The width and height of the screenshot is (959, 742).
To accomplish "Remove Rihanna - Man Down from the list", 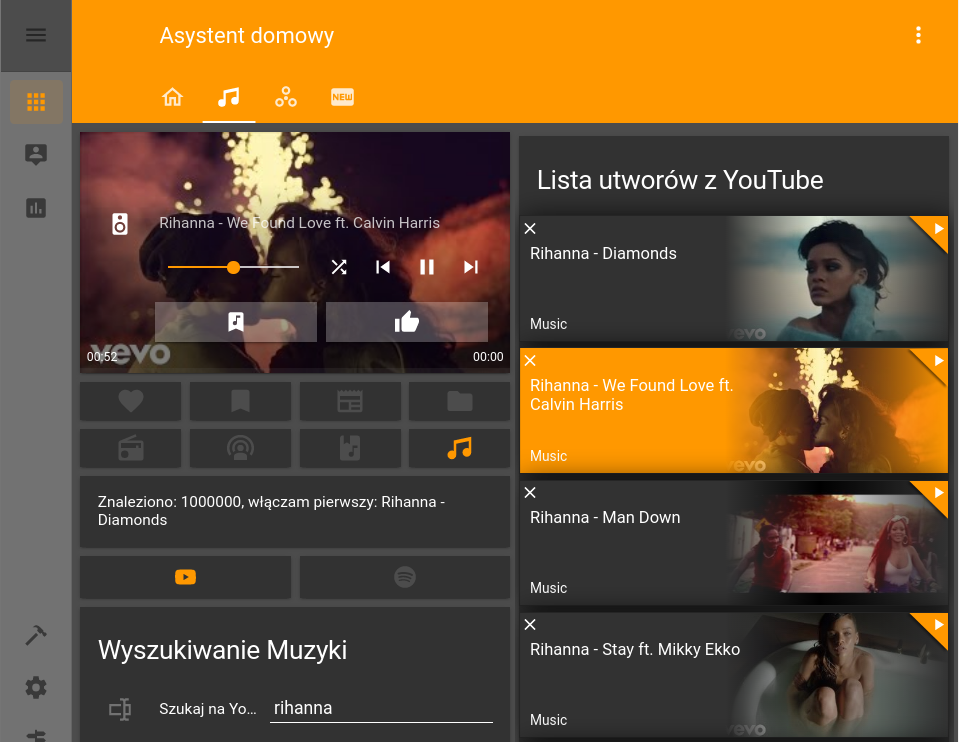I will point(530,493).
